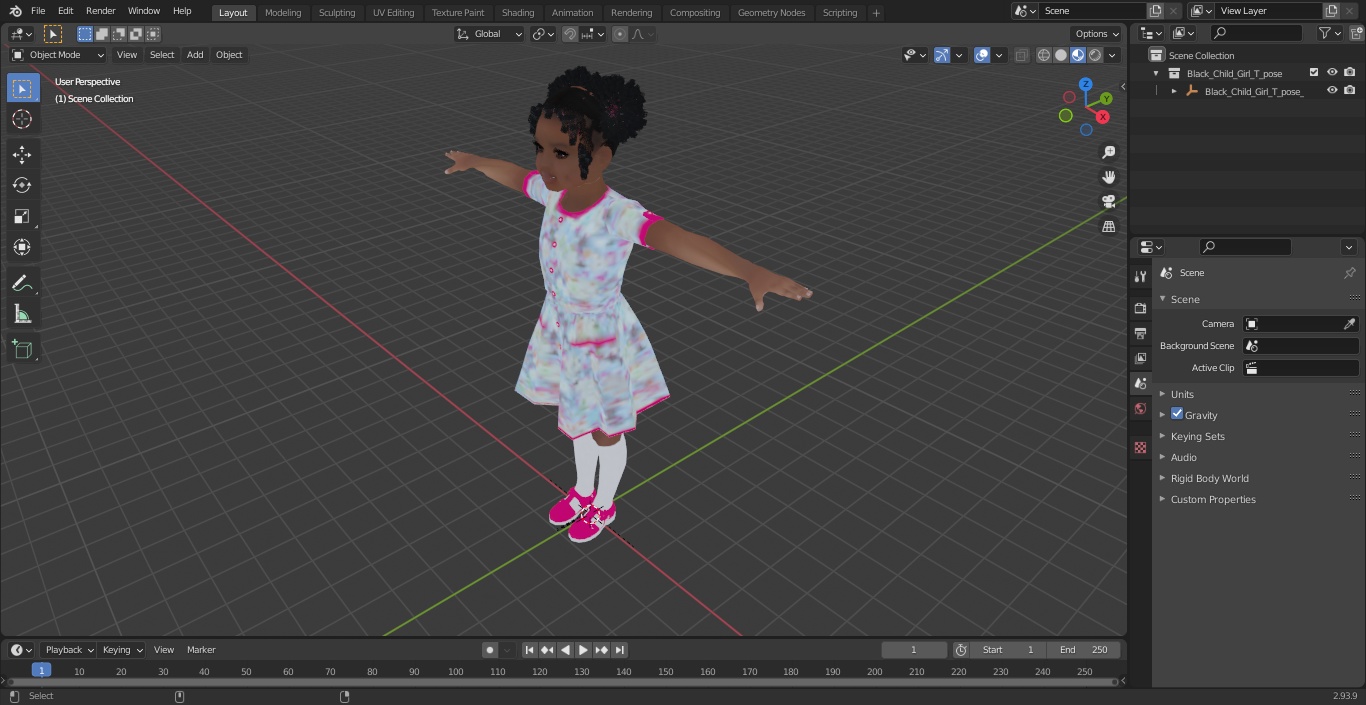This screenshot has width=1366, height=705.
Task: Toggle X-ray view
Action: pos(1021,55)
